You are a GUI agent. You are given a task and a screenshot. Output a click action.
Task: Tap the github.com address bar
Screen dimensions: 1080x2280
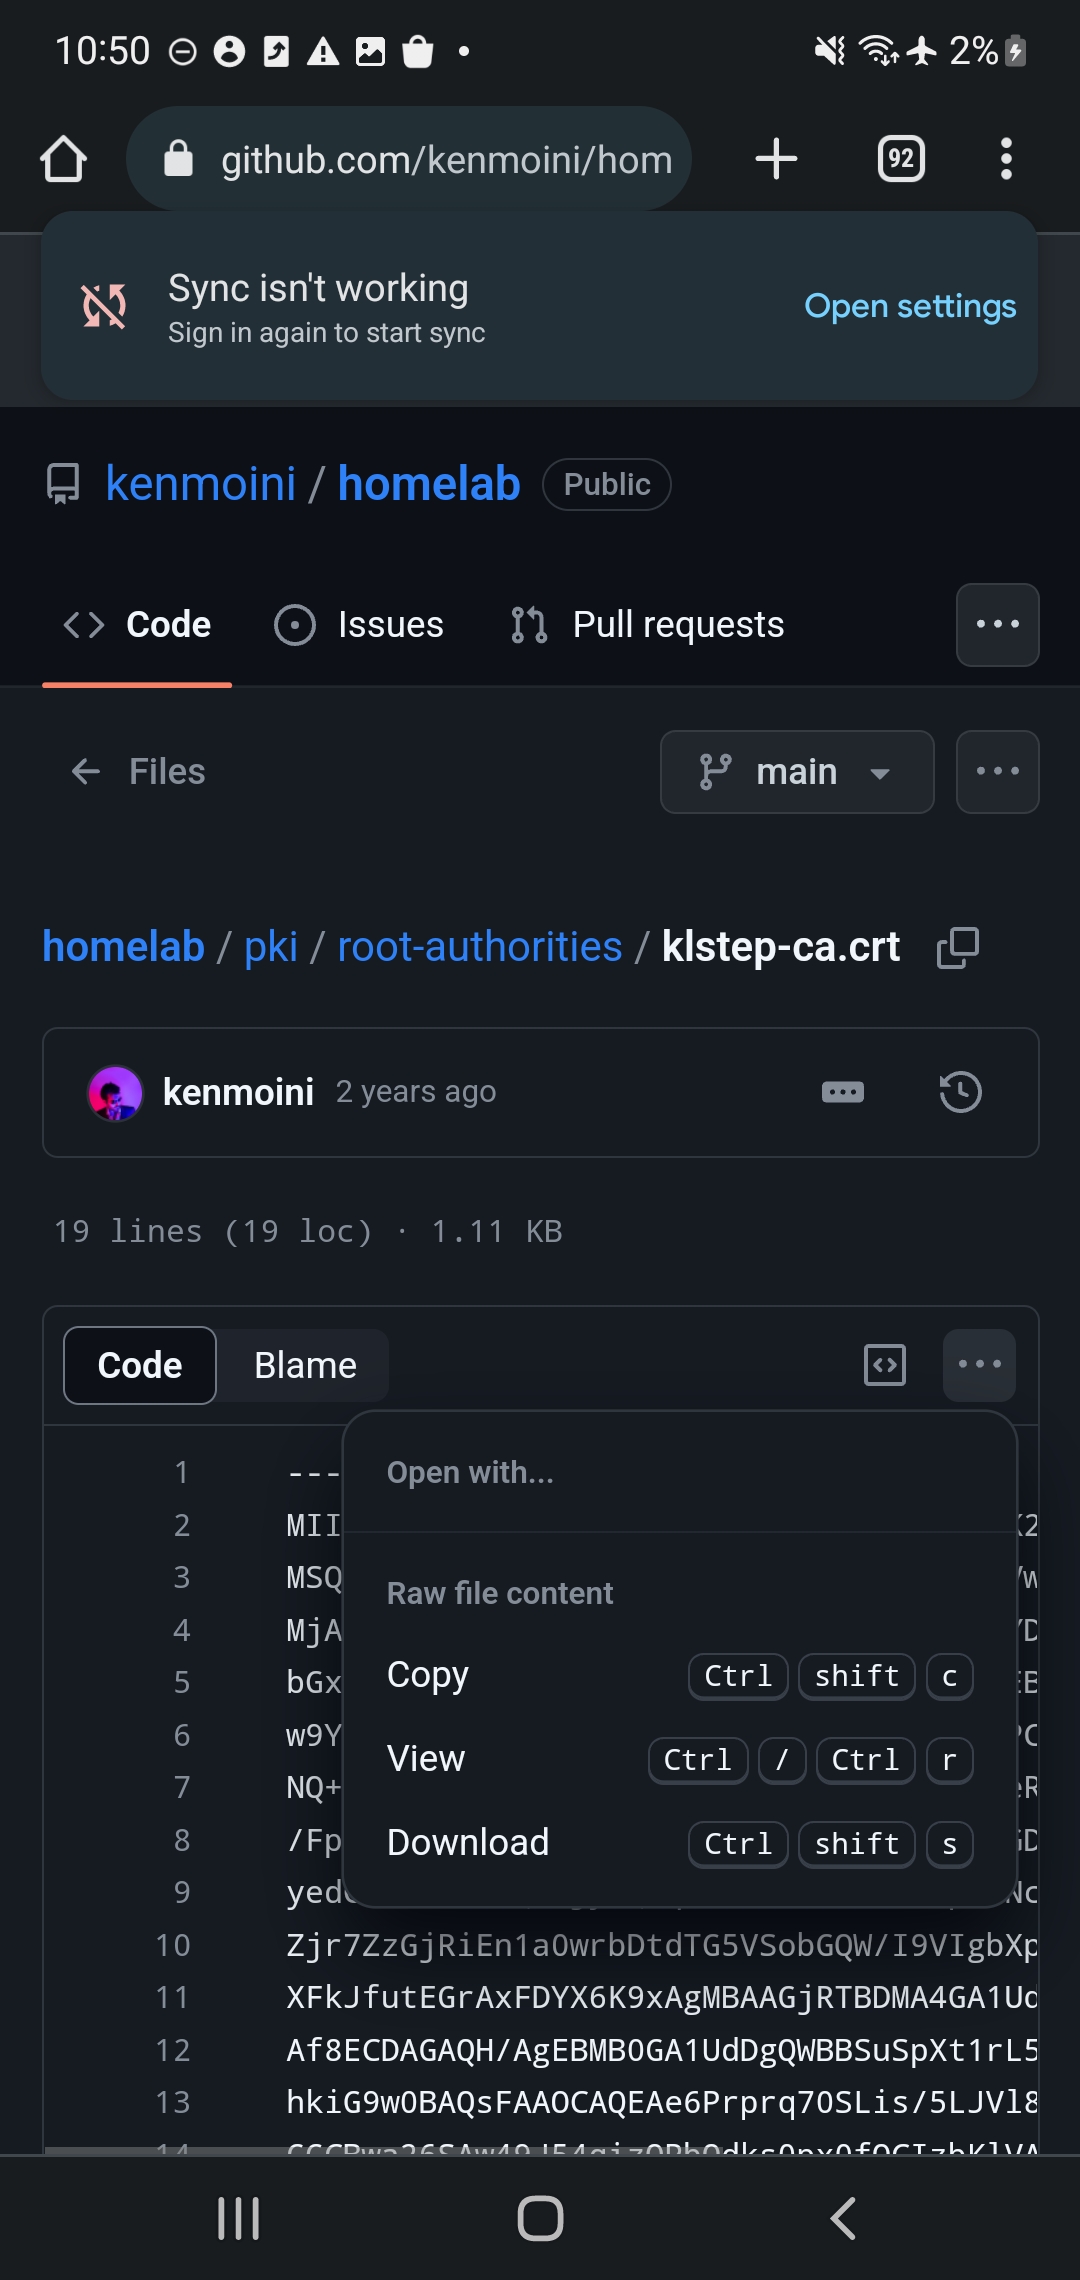click(x=410, y=159)
